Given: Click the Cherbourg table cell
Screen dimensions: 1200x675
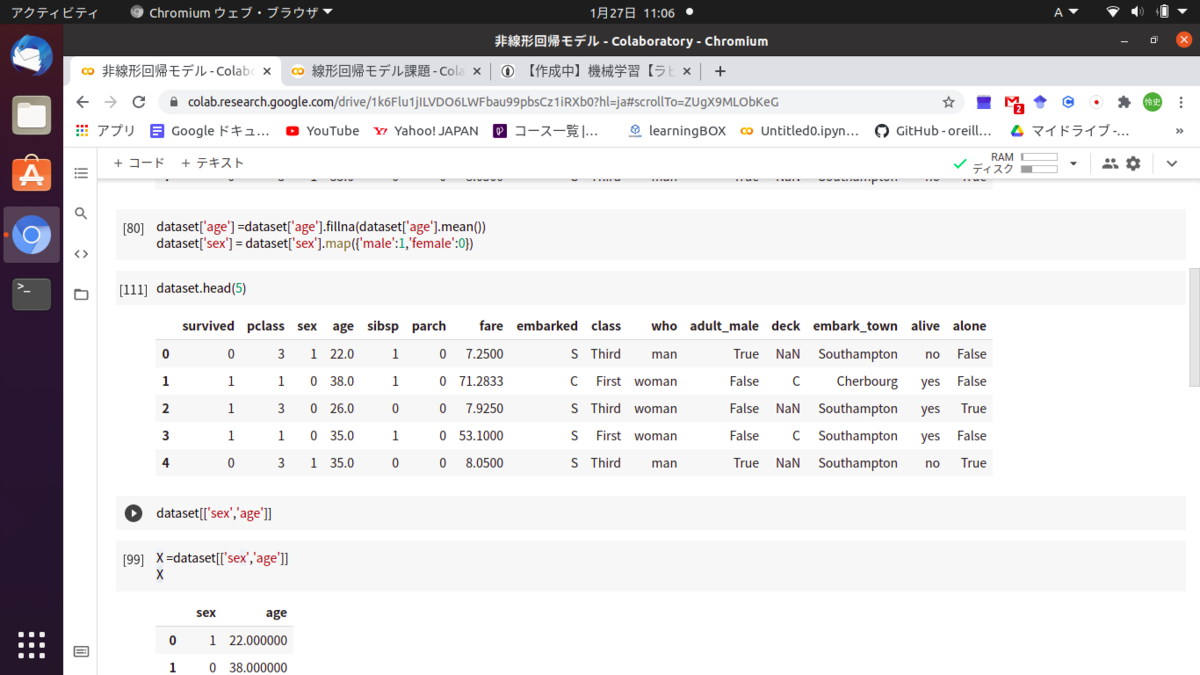Looking at the screenshot, I should point(867,381).
